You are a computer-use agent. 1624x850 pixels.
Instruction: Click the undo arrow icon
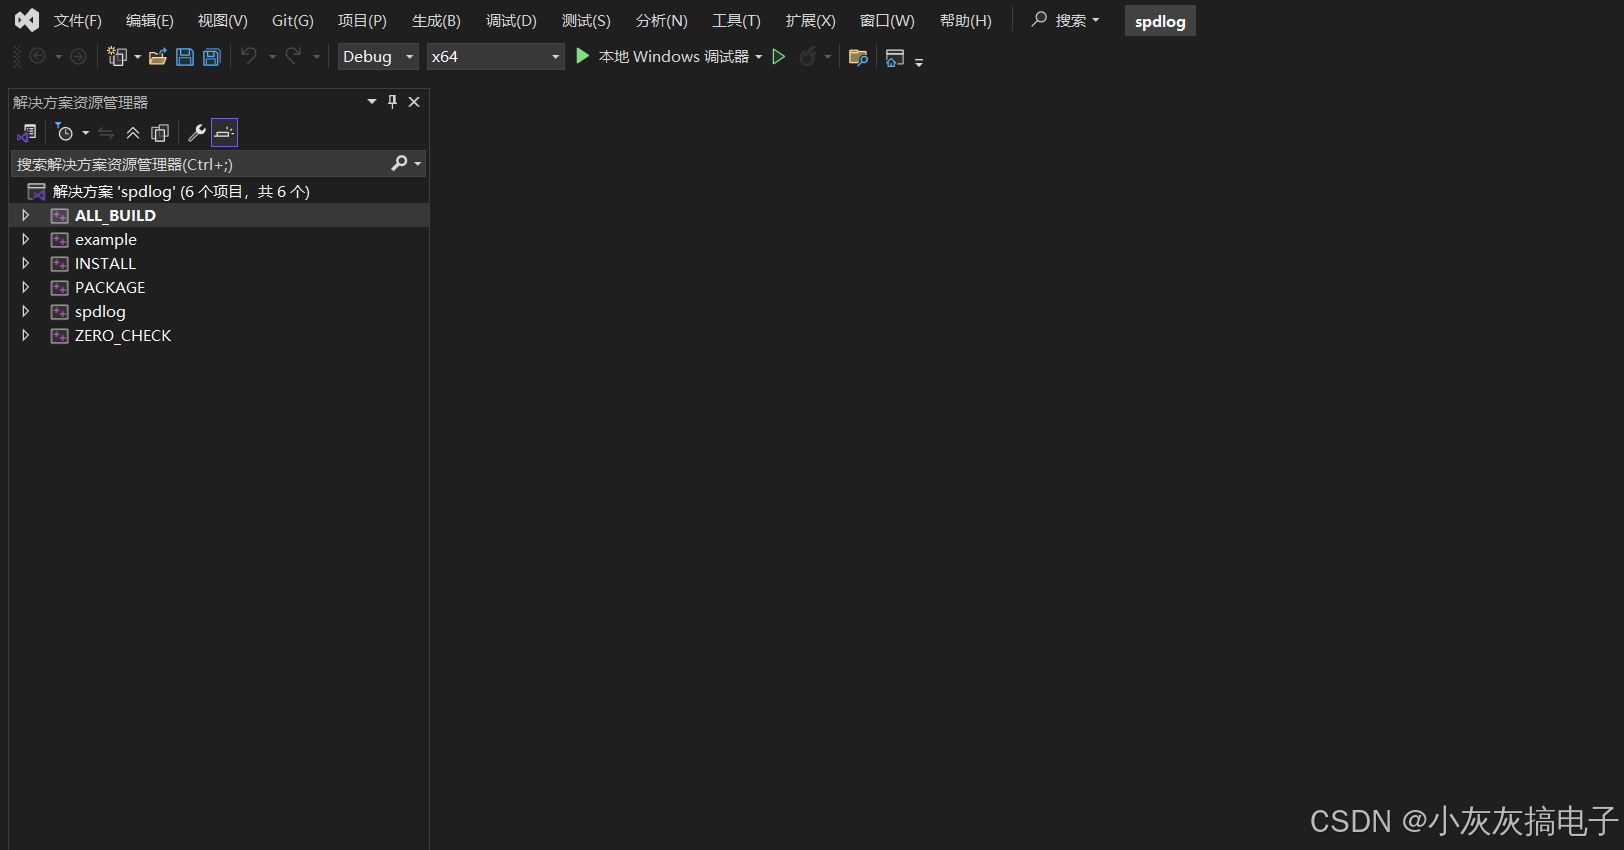tap(249, 56)
